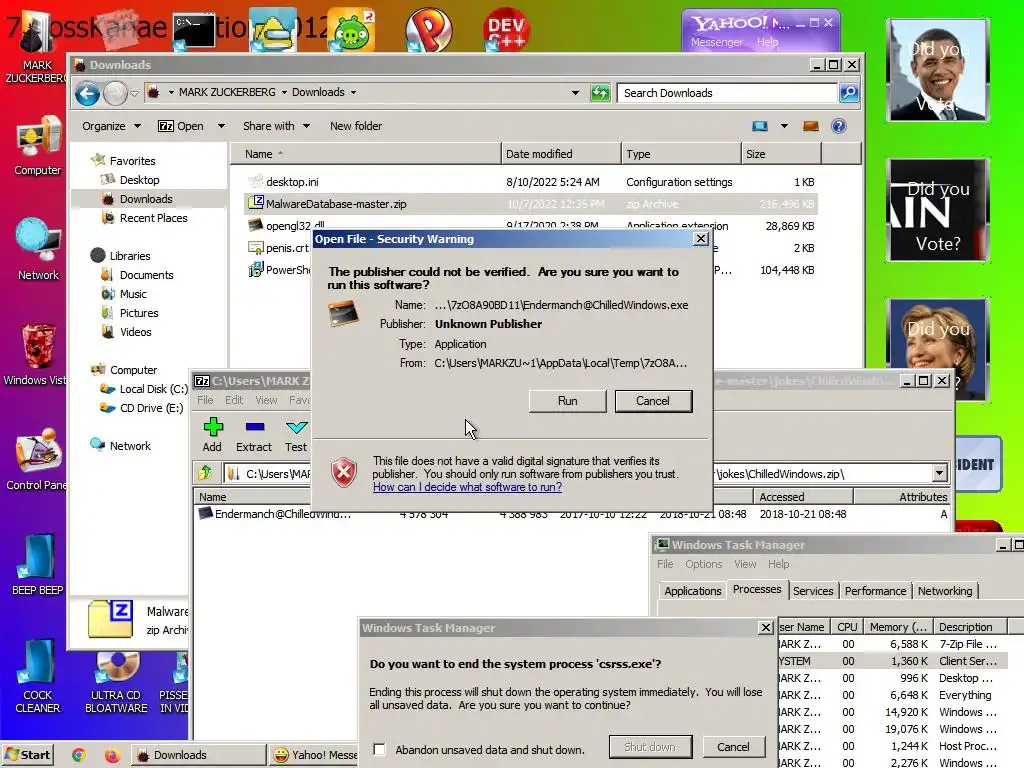
Task: Click the green Refresh icon in Explorer address bar
Action: click(x=600, y=93)
